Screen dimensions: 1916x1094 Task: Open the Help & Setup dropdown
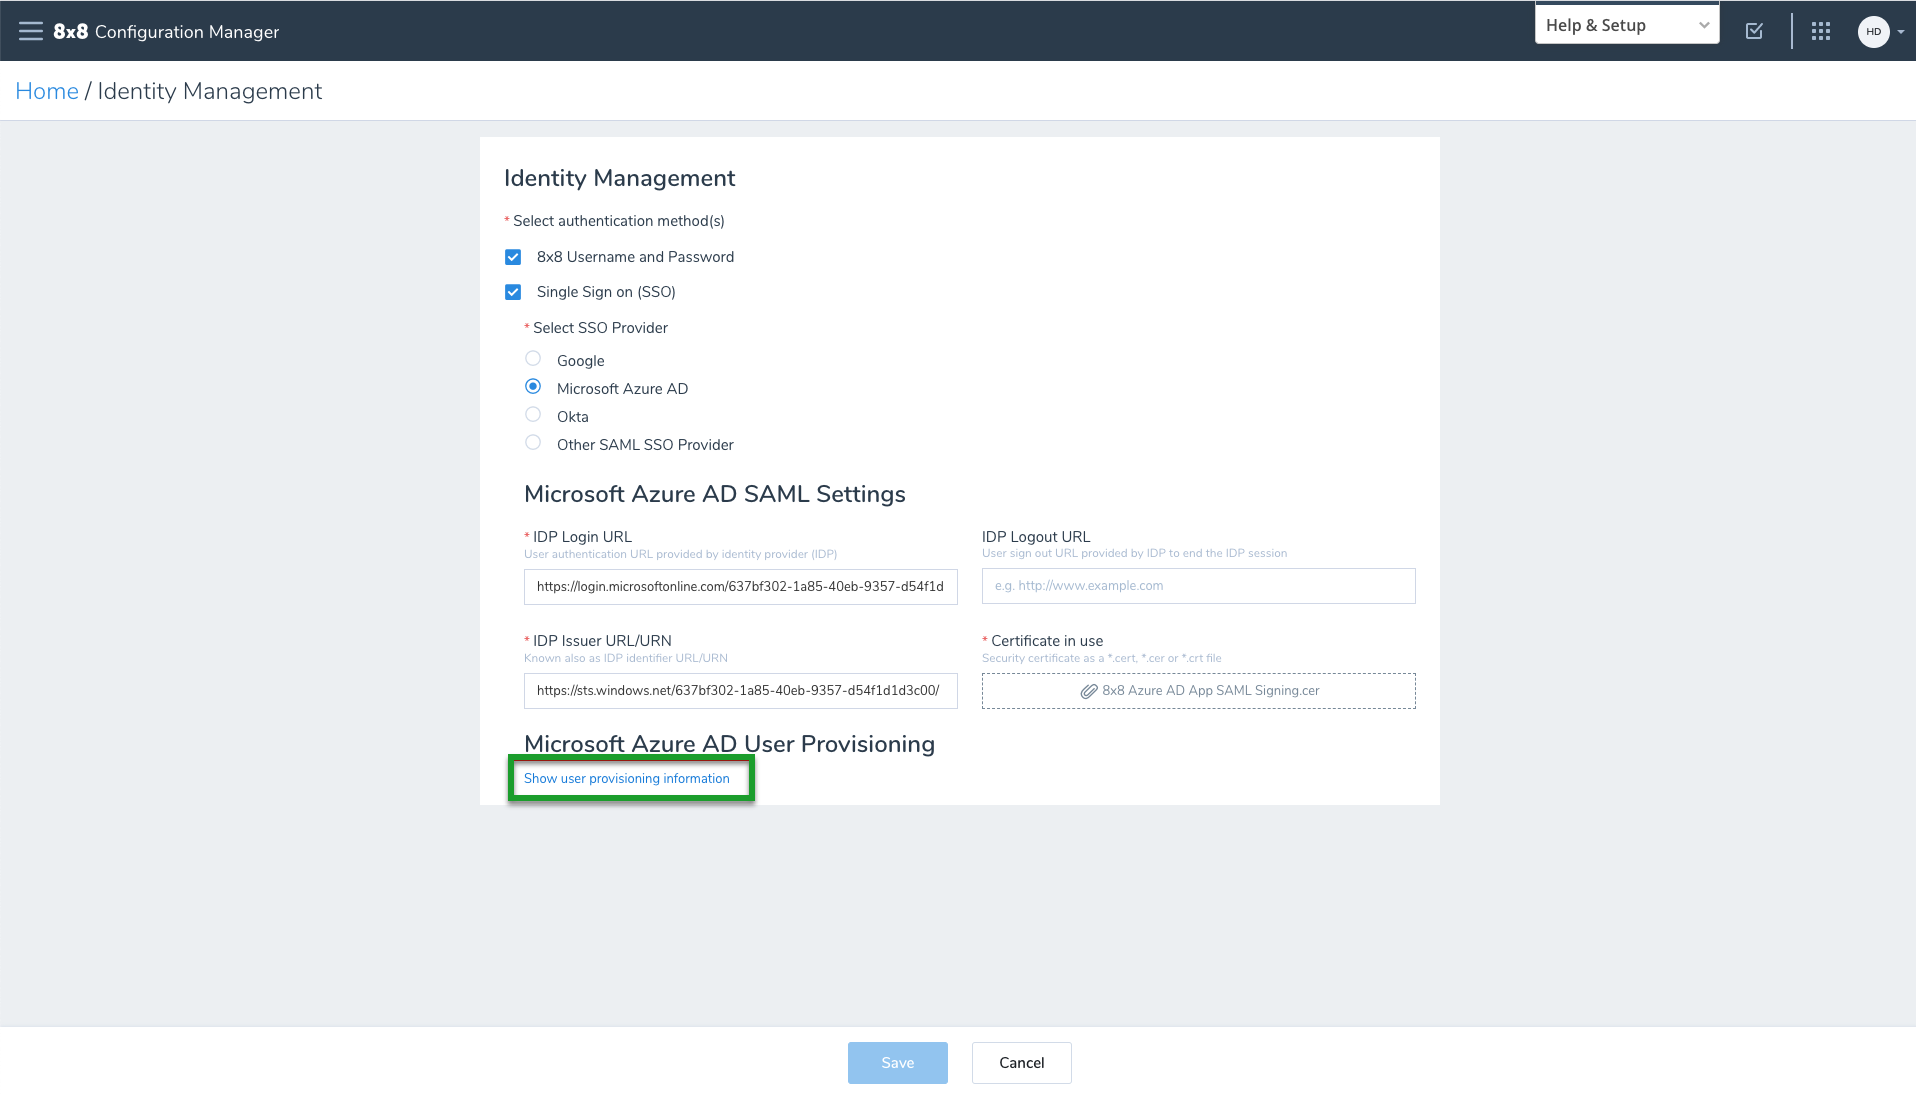pos(1627,25)
